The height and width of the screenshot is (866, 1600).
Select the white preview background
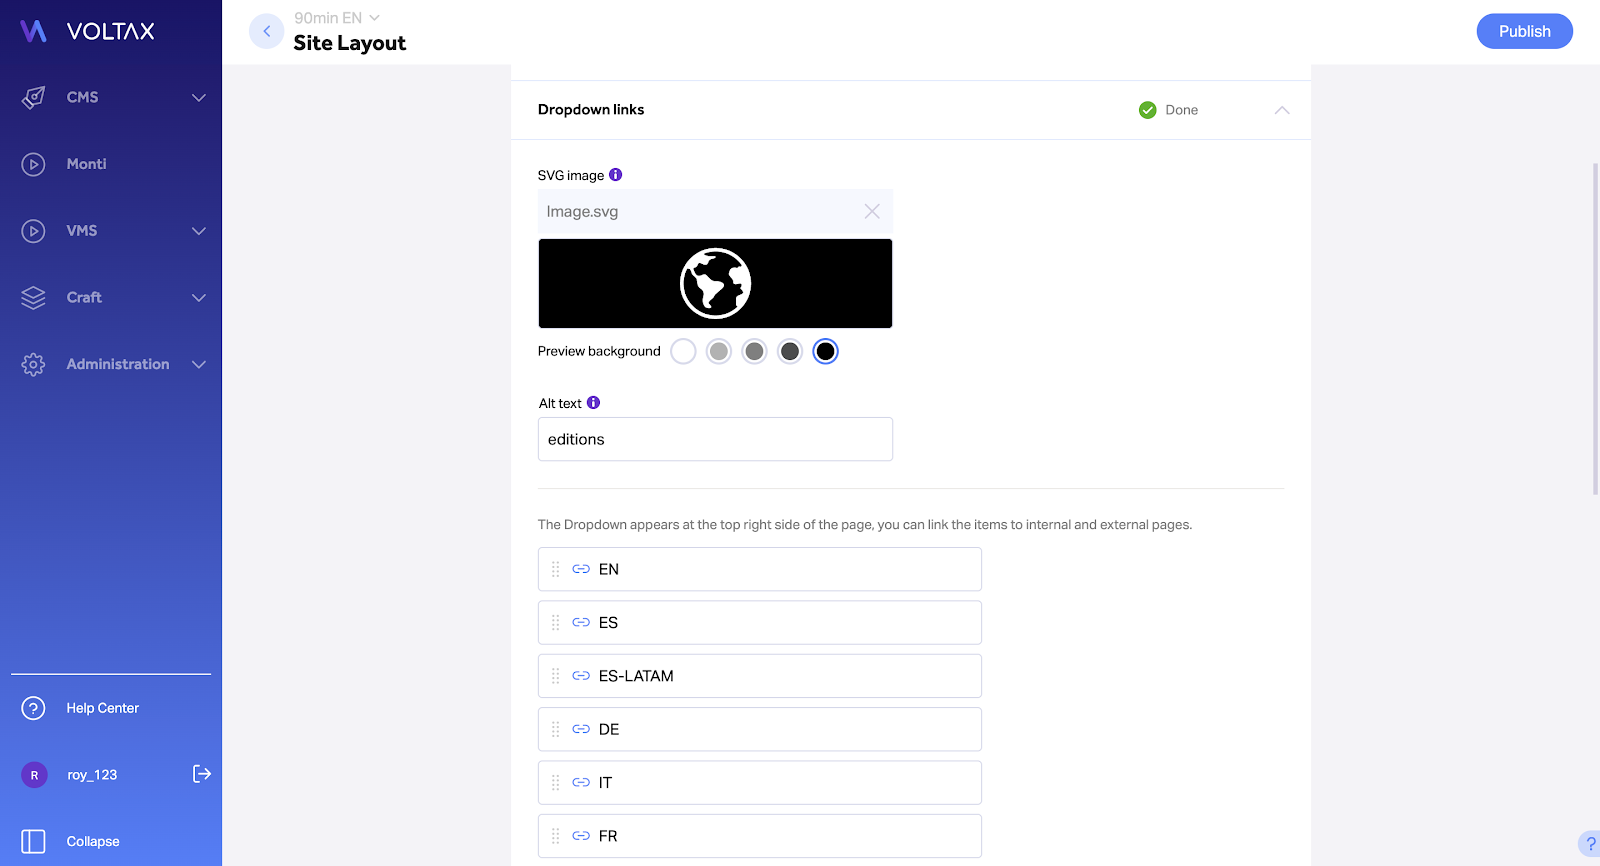pyautogui.click(x=683, y=351)
